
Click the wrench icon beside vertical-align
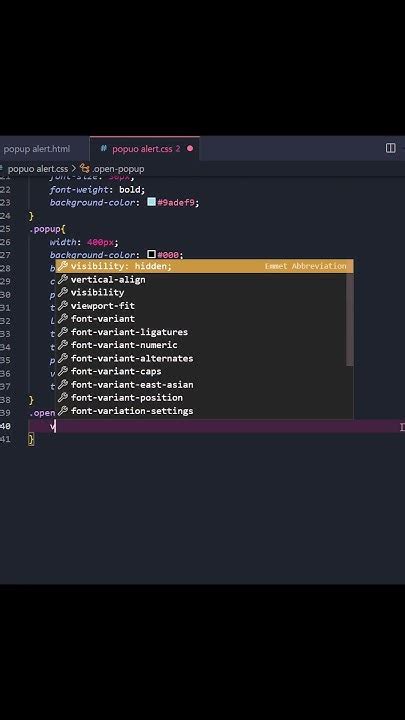coord(63,279)
